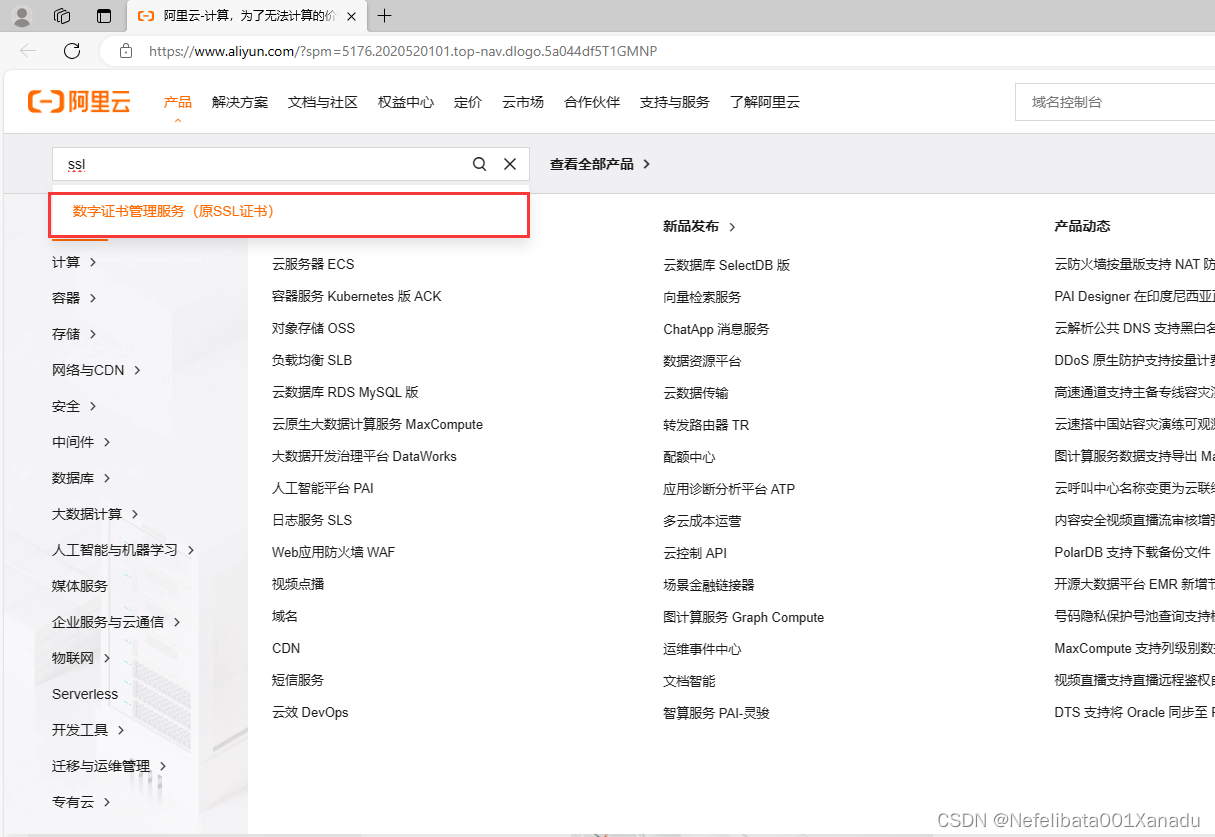The image size is (1215, 837).
Task: Expand the 开发工具 category
Action: [x=88, y=730]
